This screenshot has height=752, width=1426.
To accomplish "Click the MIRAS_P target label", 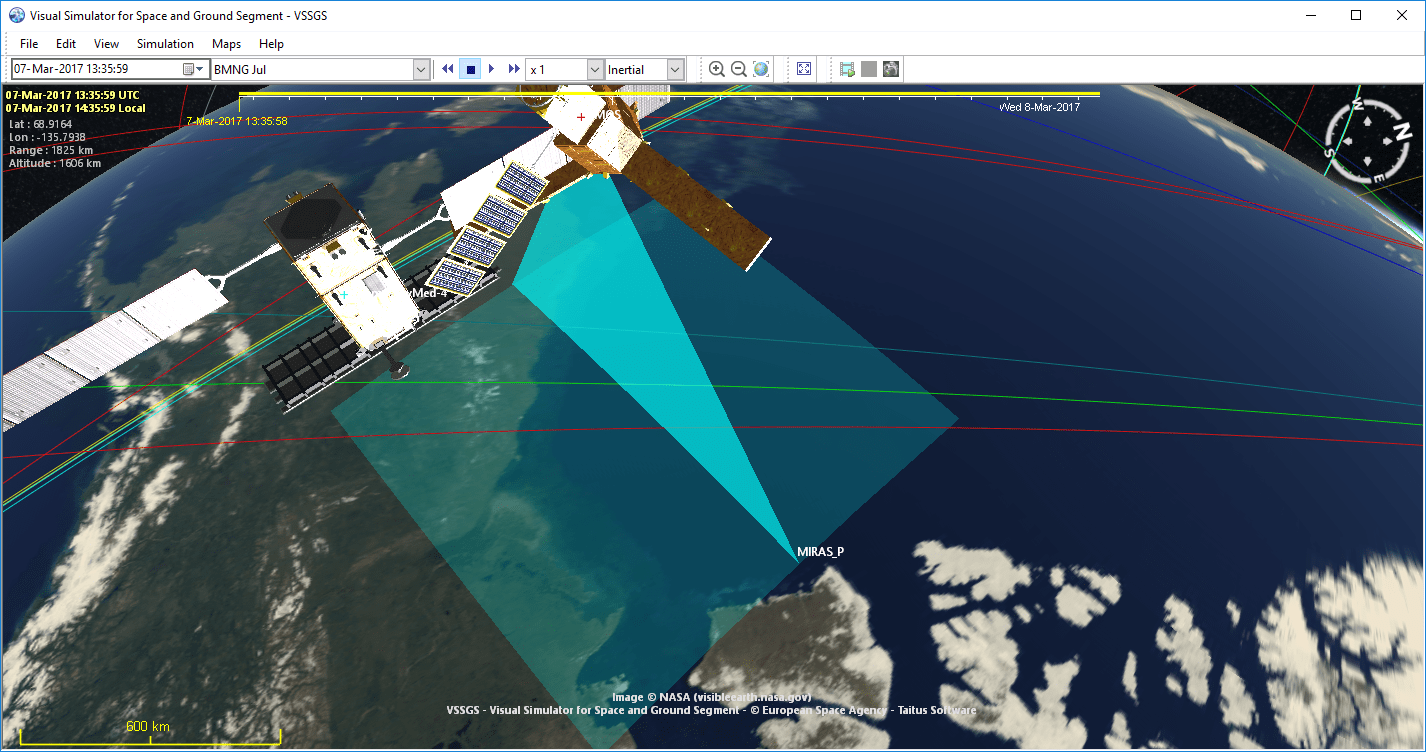I will (x=820, y=552).
